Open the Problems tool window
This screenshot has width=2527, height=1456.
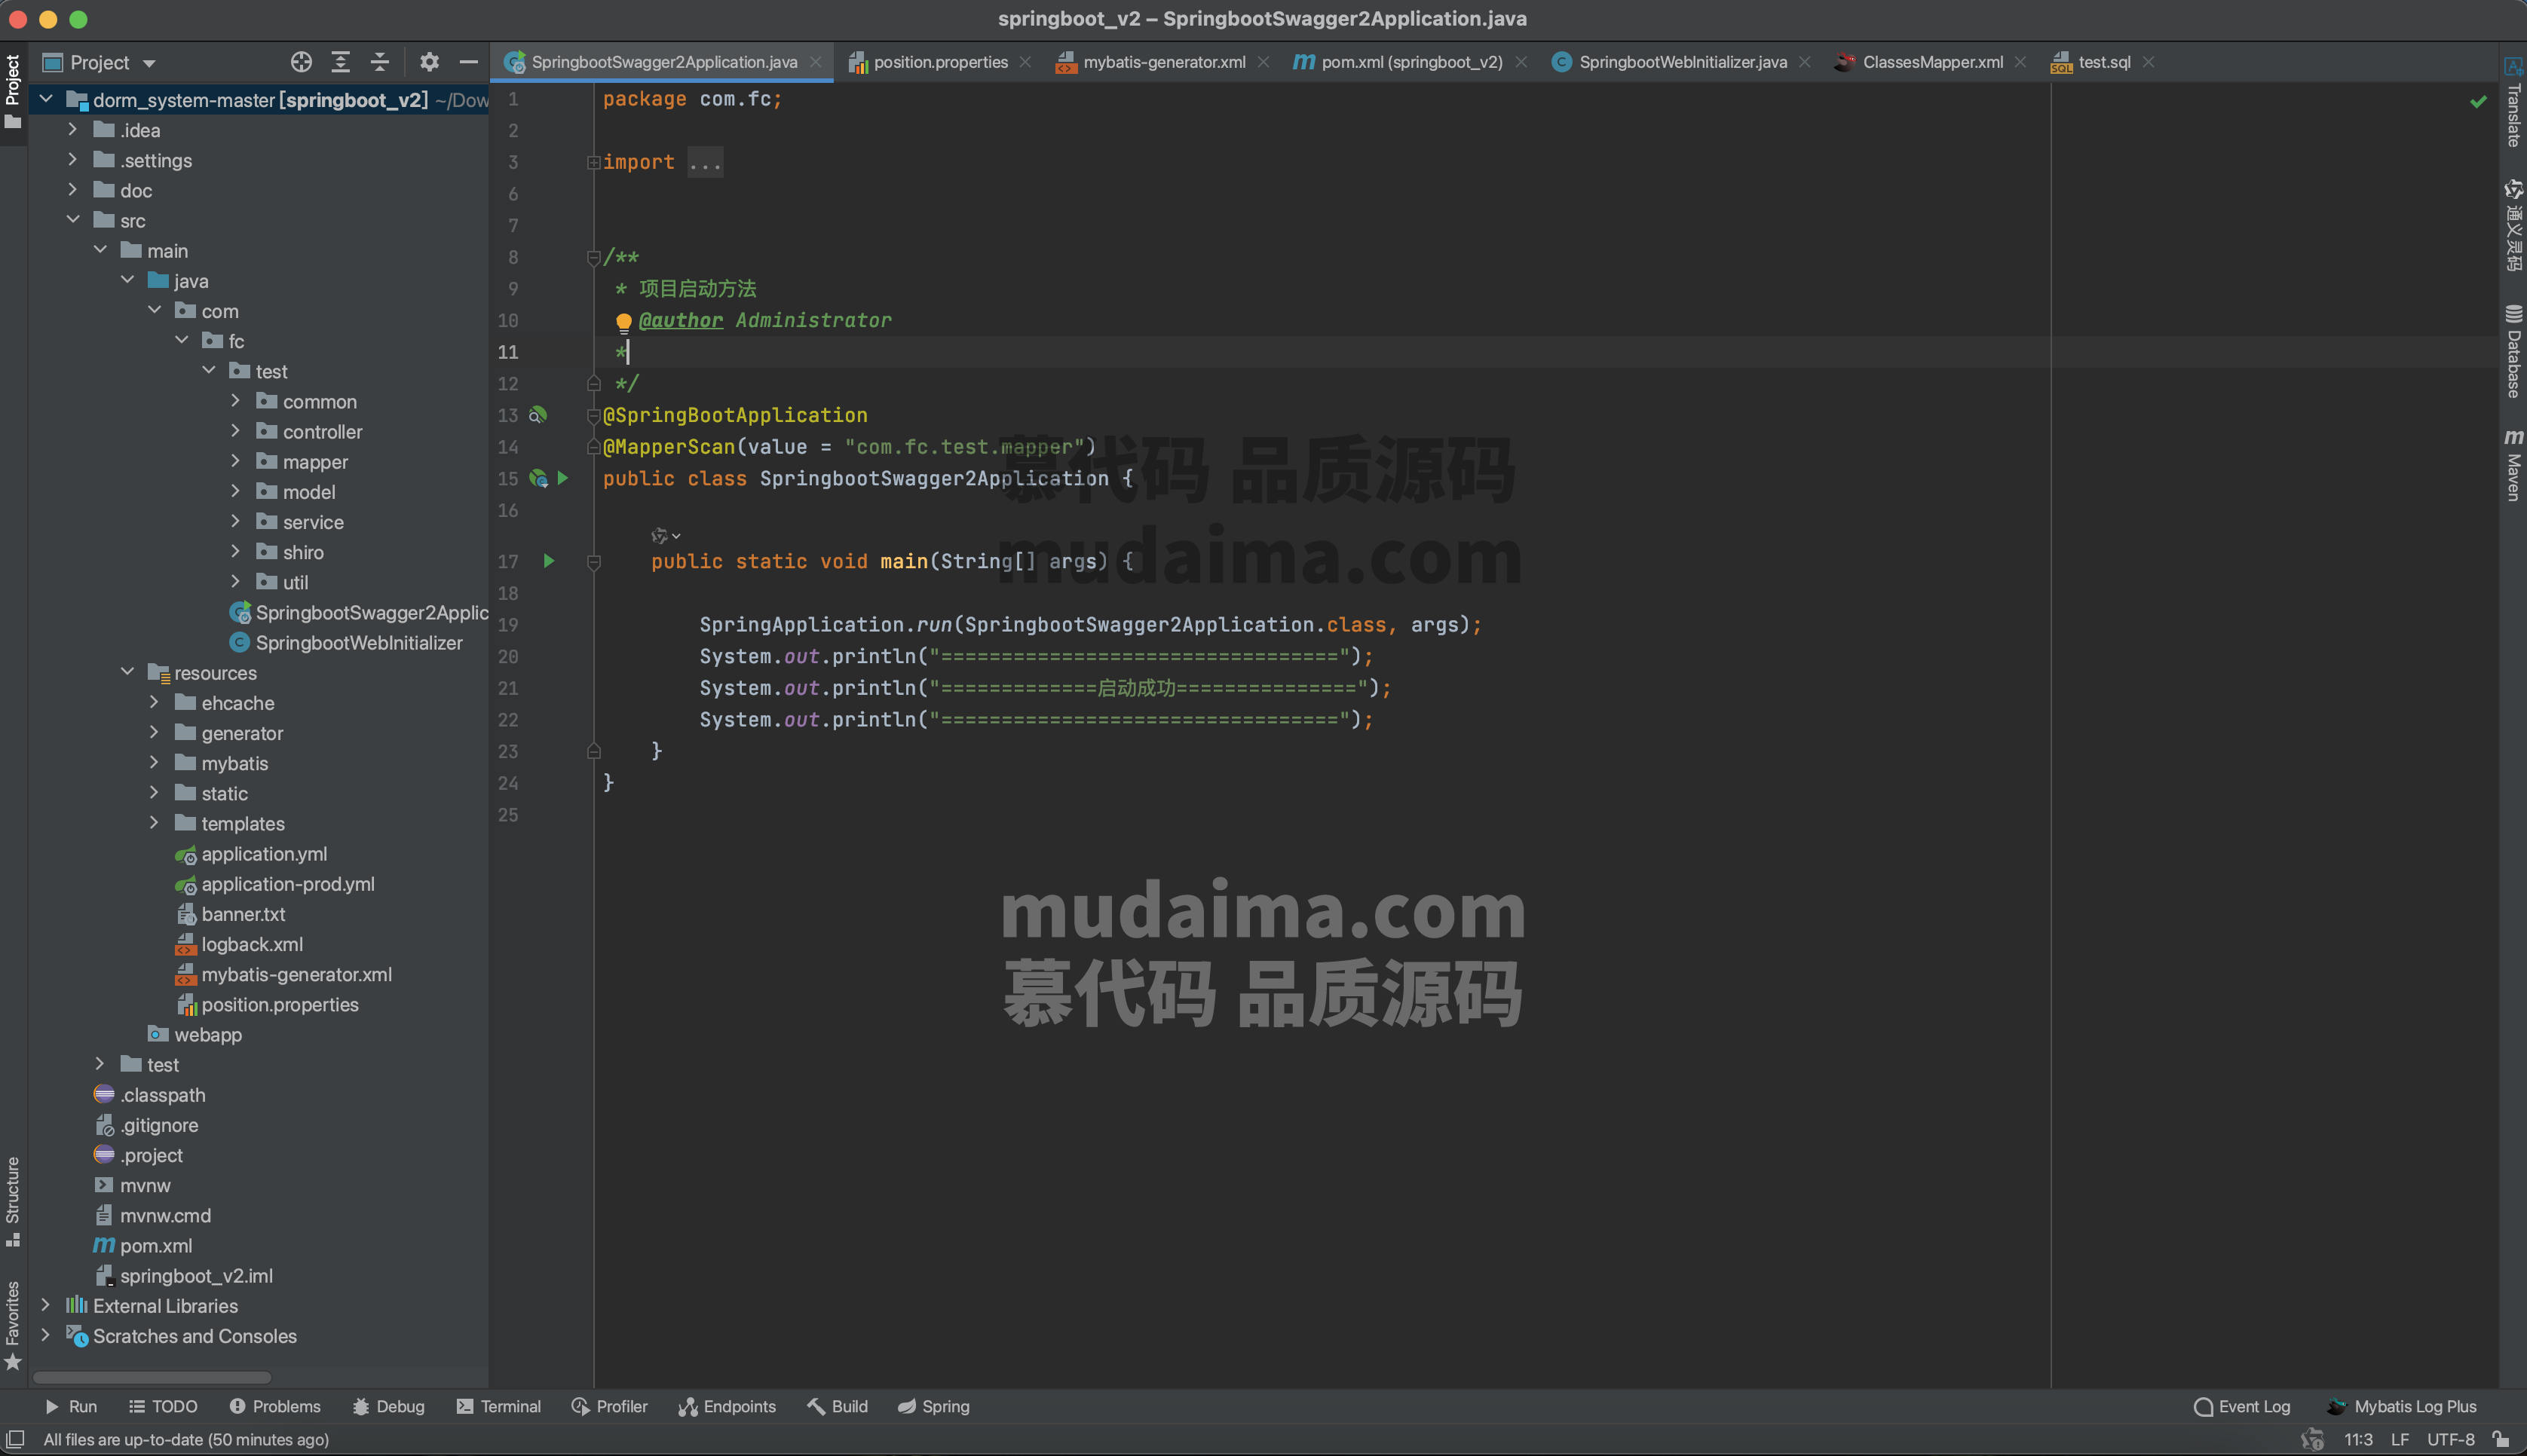pyautogui.click(x=275, y=1406)
